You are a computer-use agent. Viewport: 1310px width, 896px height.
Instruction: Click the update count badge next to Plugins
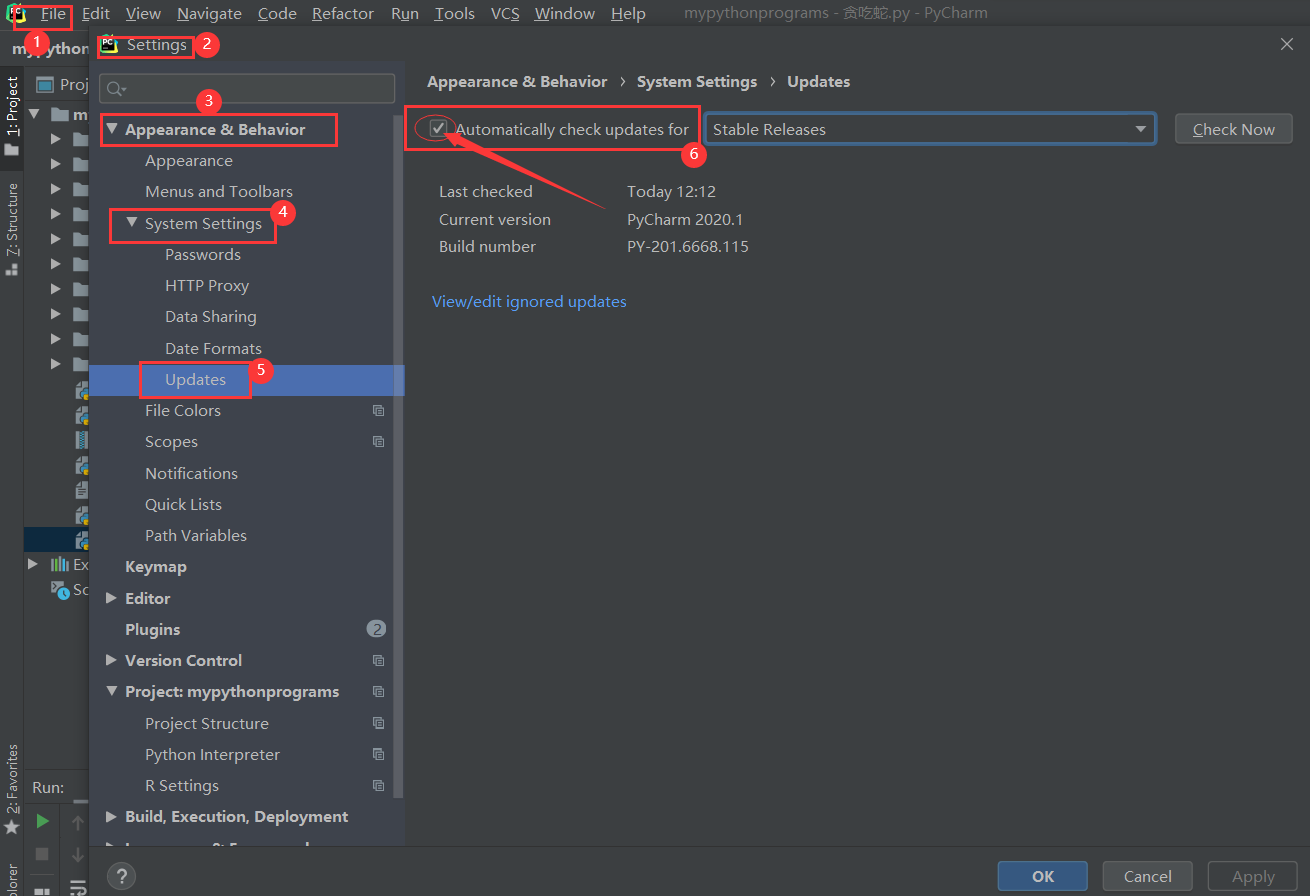376,629
